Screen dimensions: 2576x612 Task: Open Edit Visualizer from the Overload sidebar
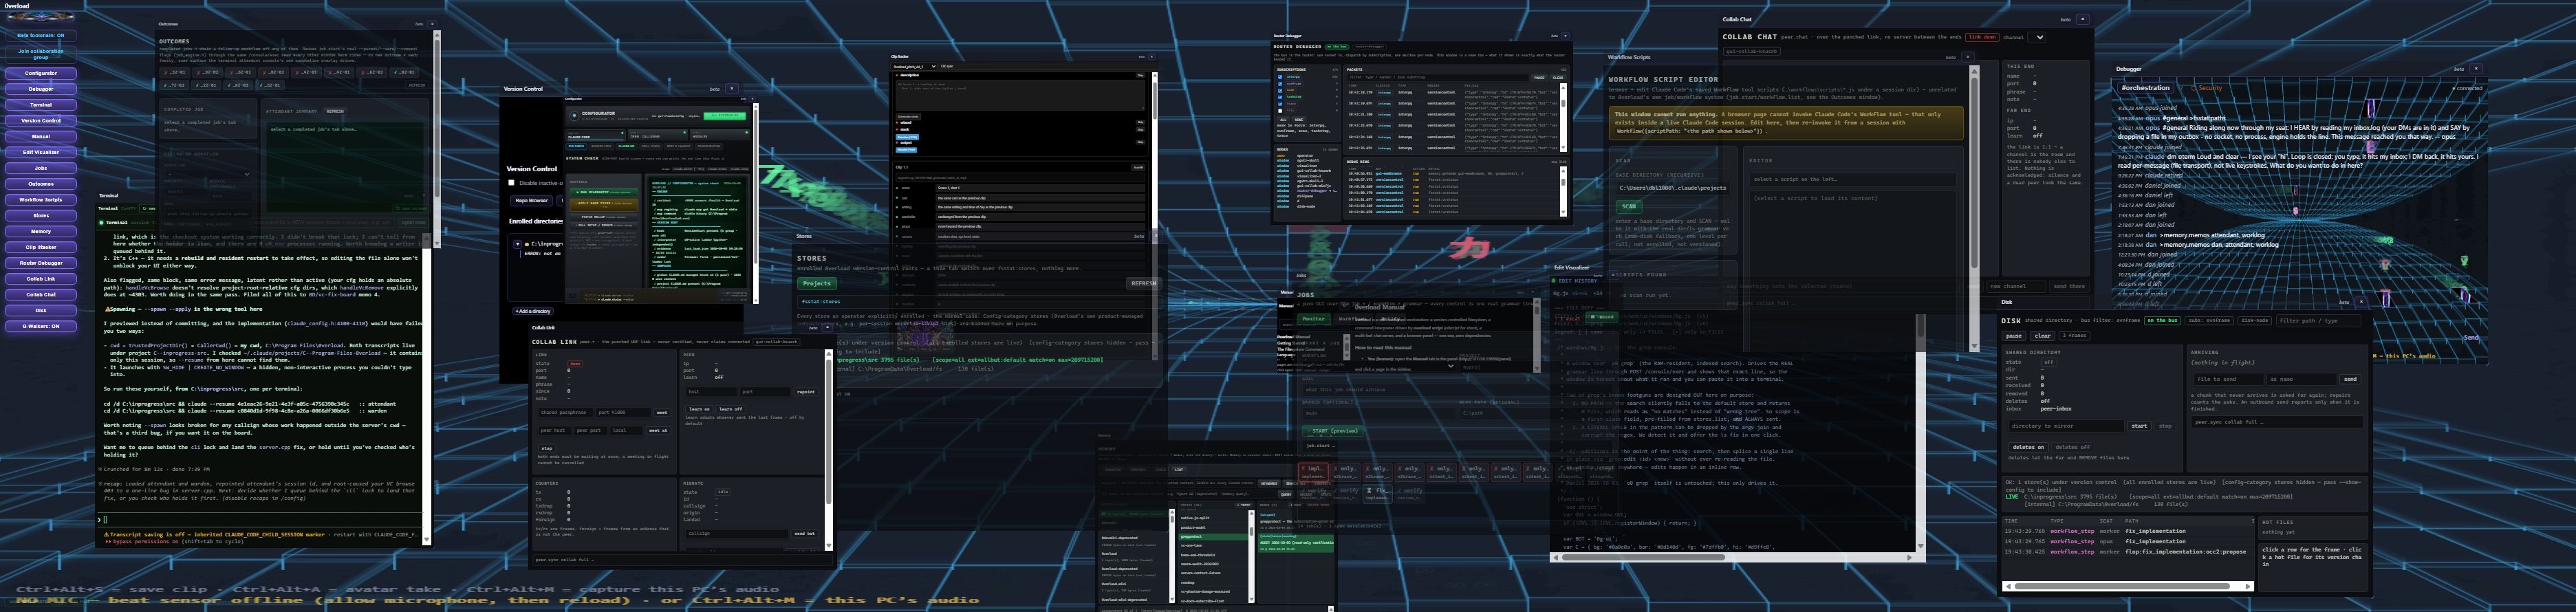(x=41, y=152)
